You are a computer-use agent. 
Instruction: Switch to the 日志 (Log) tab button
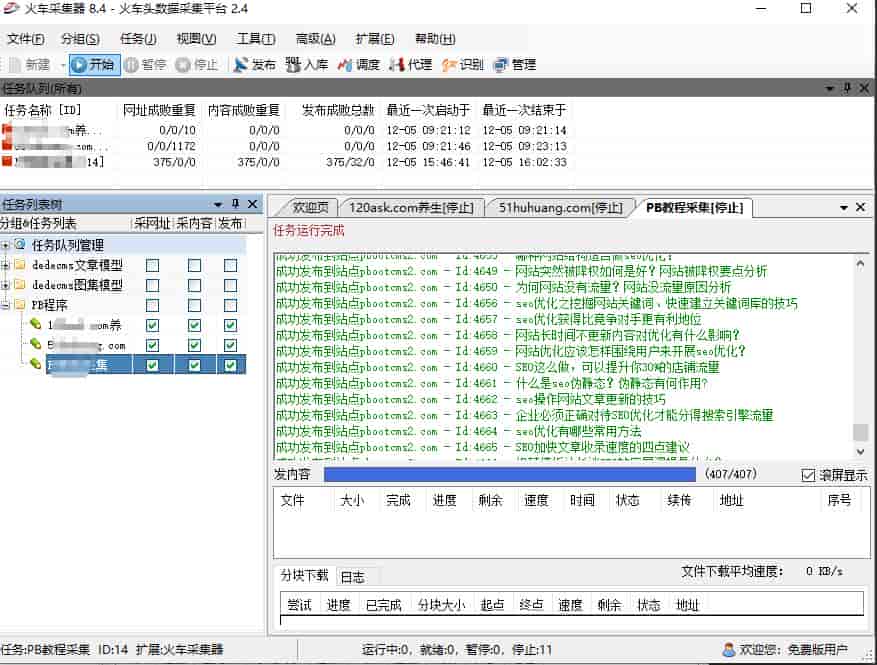355,576
